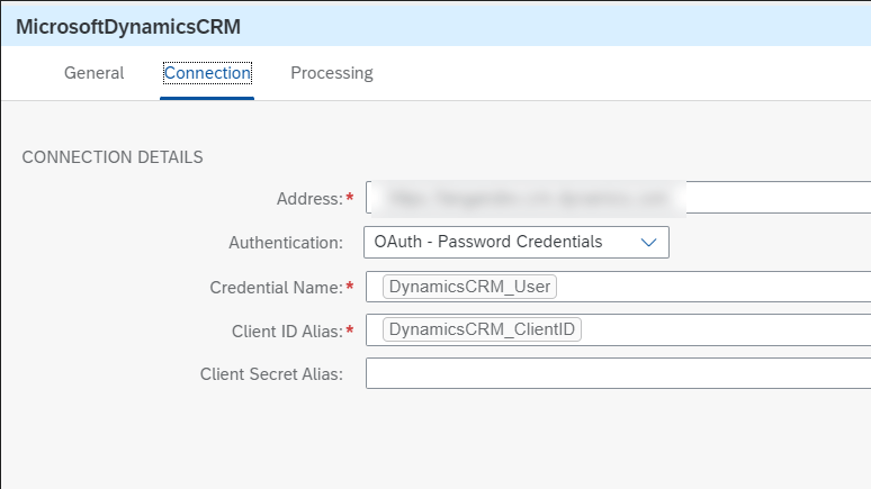Select the DynamicsCRM_ClientID token
This screenshot has height=491, width=872.
point(482,329)
